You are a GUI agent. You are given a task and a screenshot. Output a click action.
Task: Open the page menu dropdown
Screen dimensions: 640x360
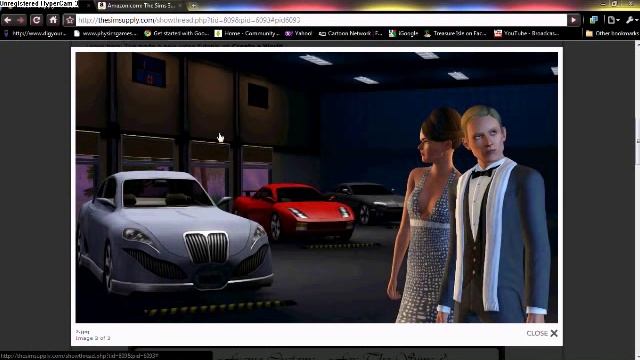point(613,20)
